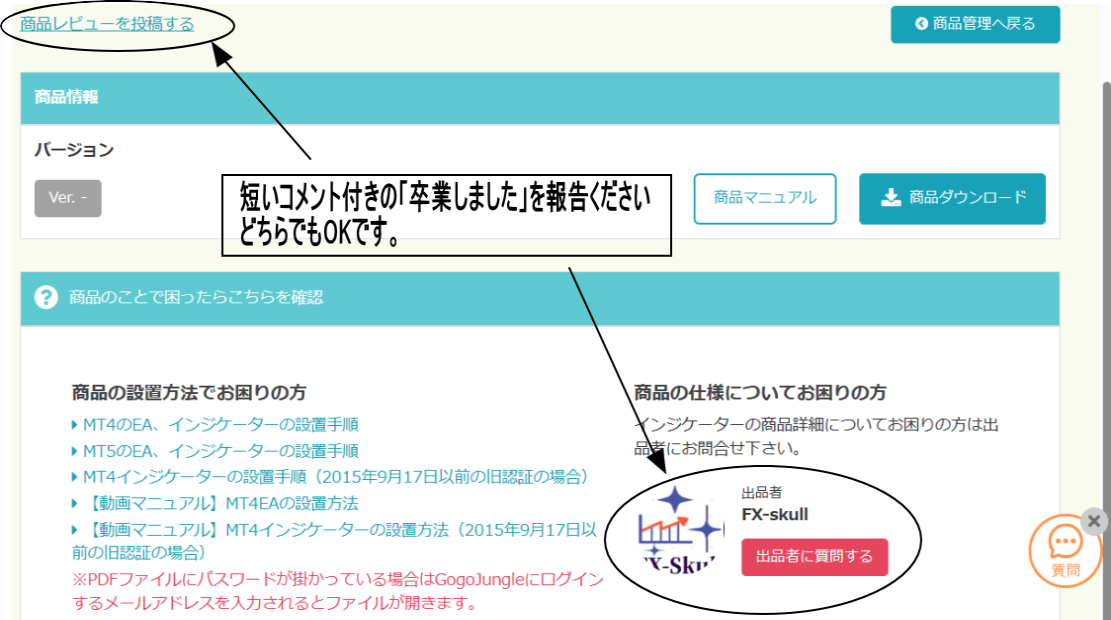Click the 商品のことで困ったらこちらを確認 header text
1111x620 pixels.
tap(196, 298)
